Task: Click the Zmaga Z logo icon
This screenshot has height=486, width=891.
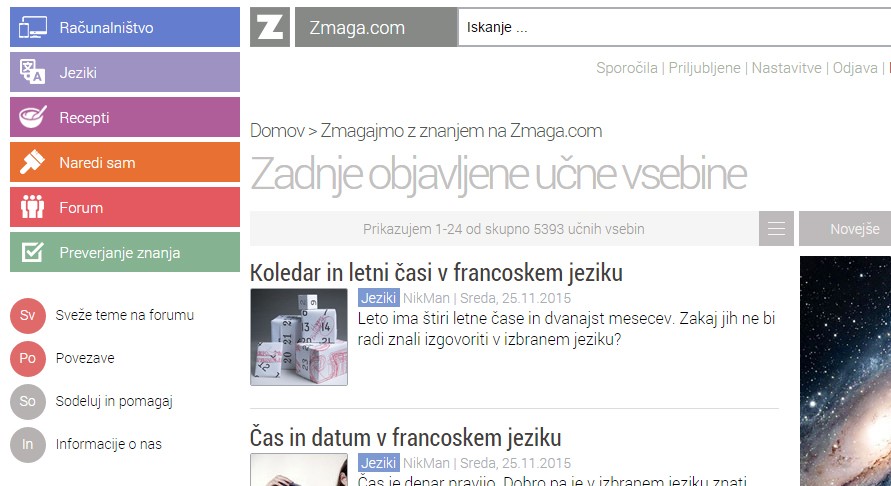Action: pyautogui.click(x=269, y=27)
